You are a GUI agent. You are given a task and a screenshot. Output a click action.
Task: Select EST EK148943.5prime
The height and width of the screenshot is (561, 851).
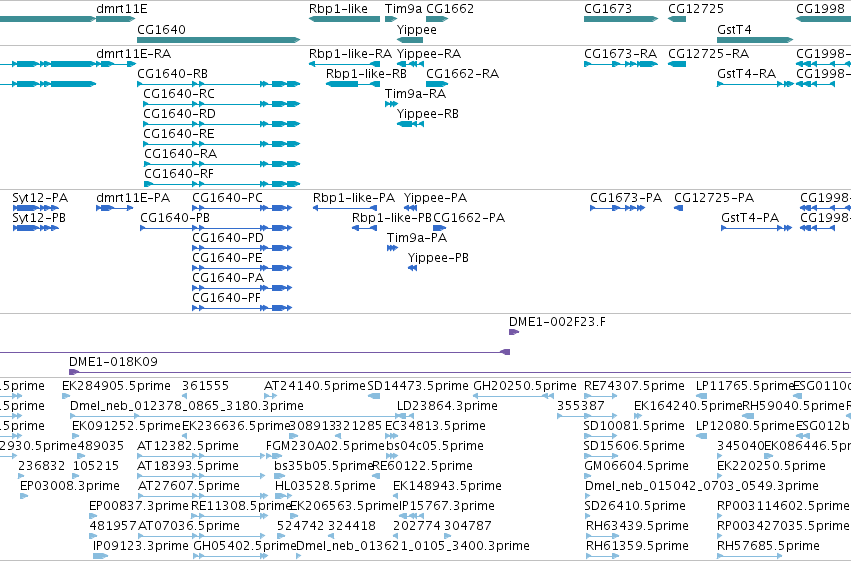[447, 486]
